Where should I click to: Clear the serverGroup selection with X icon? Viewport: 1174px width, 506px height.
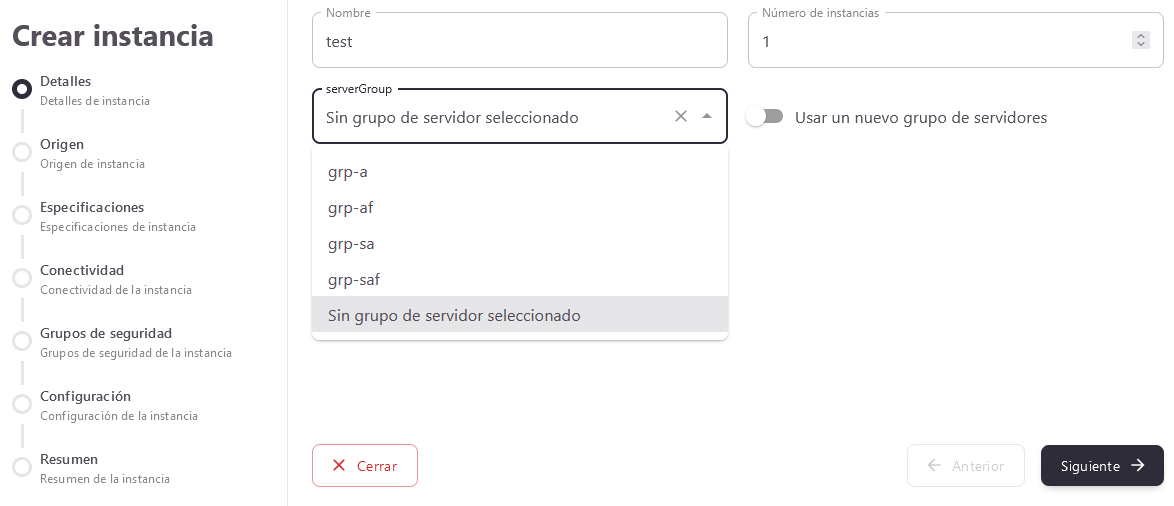click(x=681, y=116)
